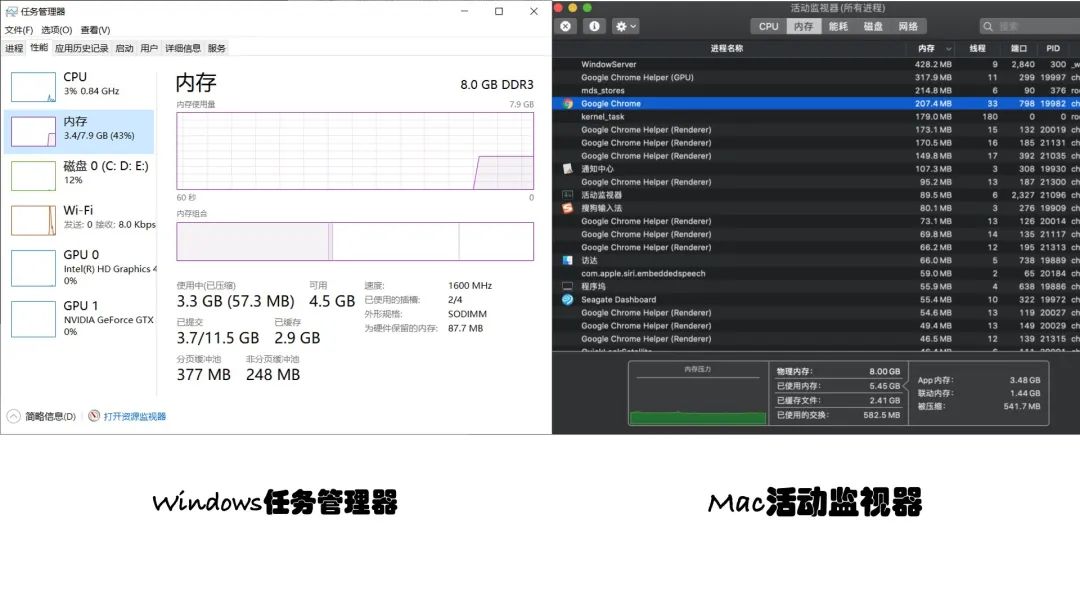Click the 3.7/11.5 GB committed value

pos(218,338)
